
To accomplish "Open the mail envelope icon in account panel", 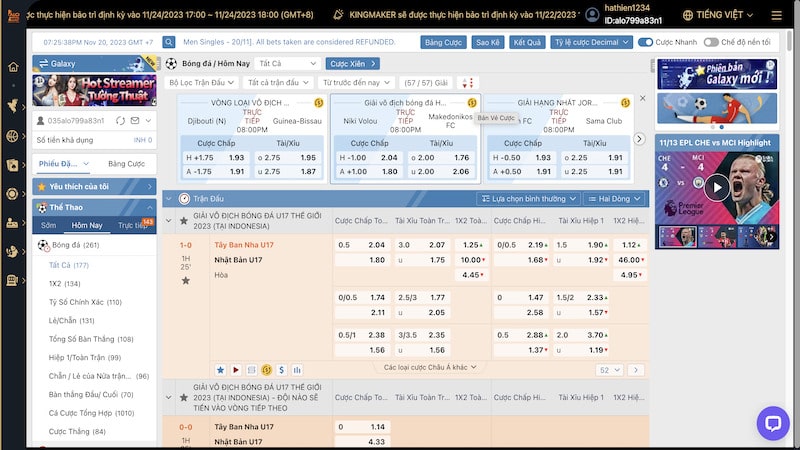I will (136, 121).
